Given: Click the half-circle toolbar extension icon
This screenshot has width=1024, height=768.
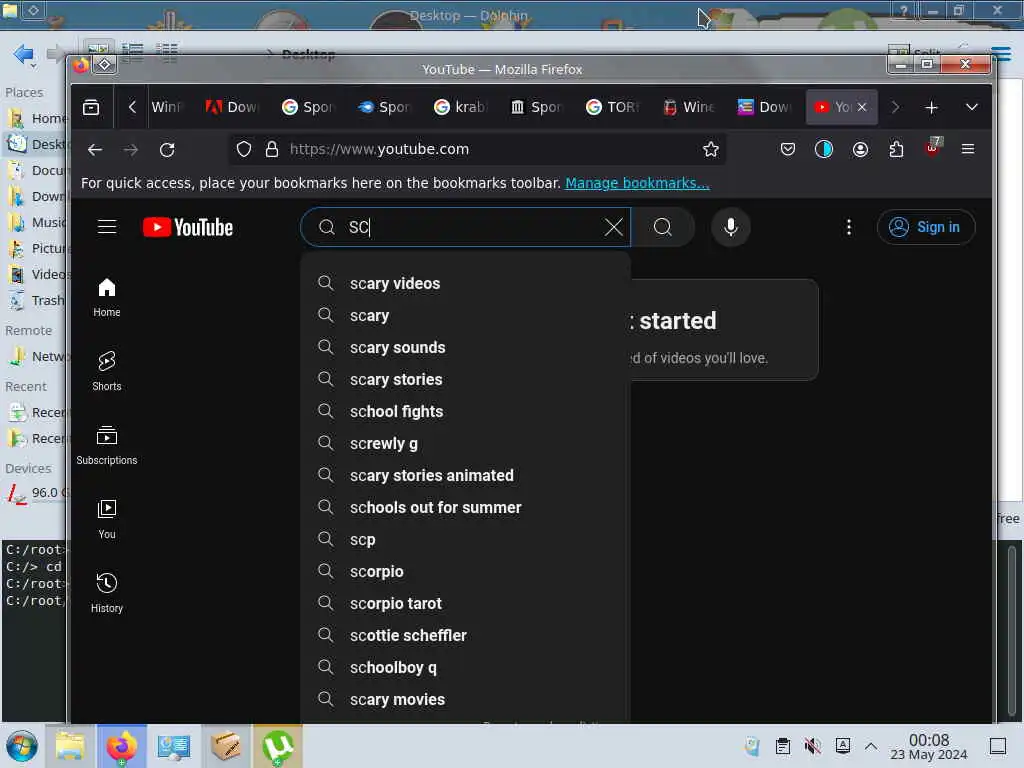Looking at the screenshot, I should point(824,150).
